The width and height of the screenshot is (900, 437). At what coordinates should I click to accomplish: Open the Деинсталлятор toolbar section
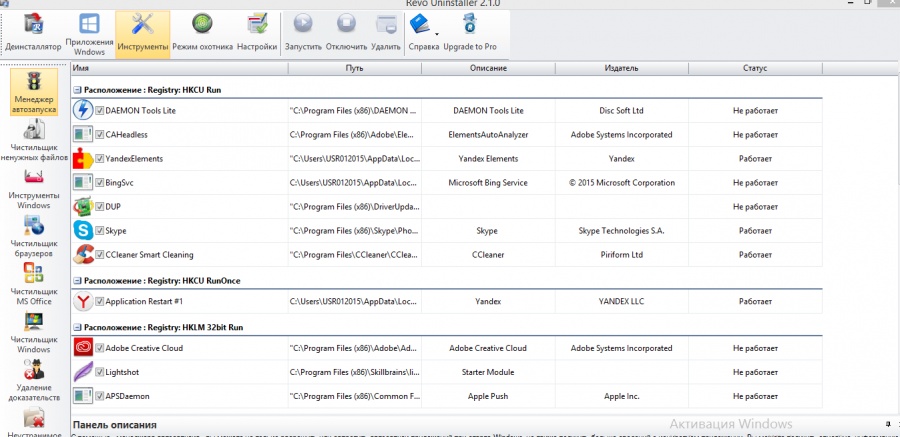33,34
